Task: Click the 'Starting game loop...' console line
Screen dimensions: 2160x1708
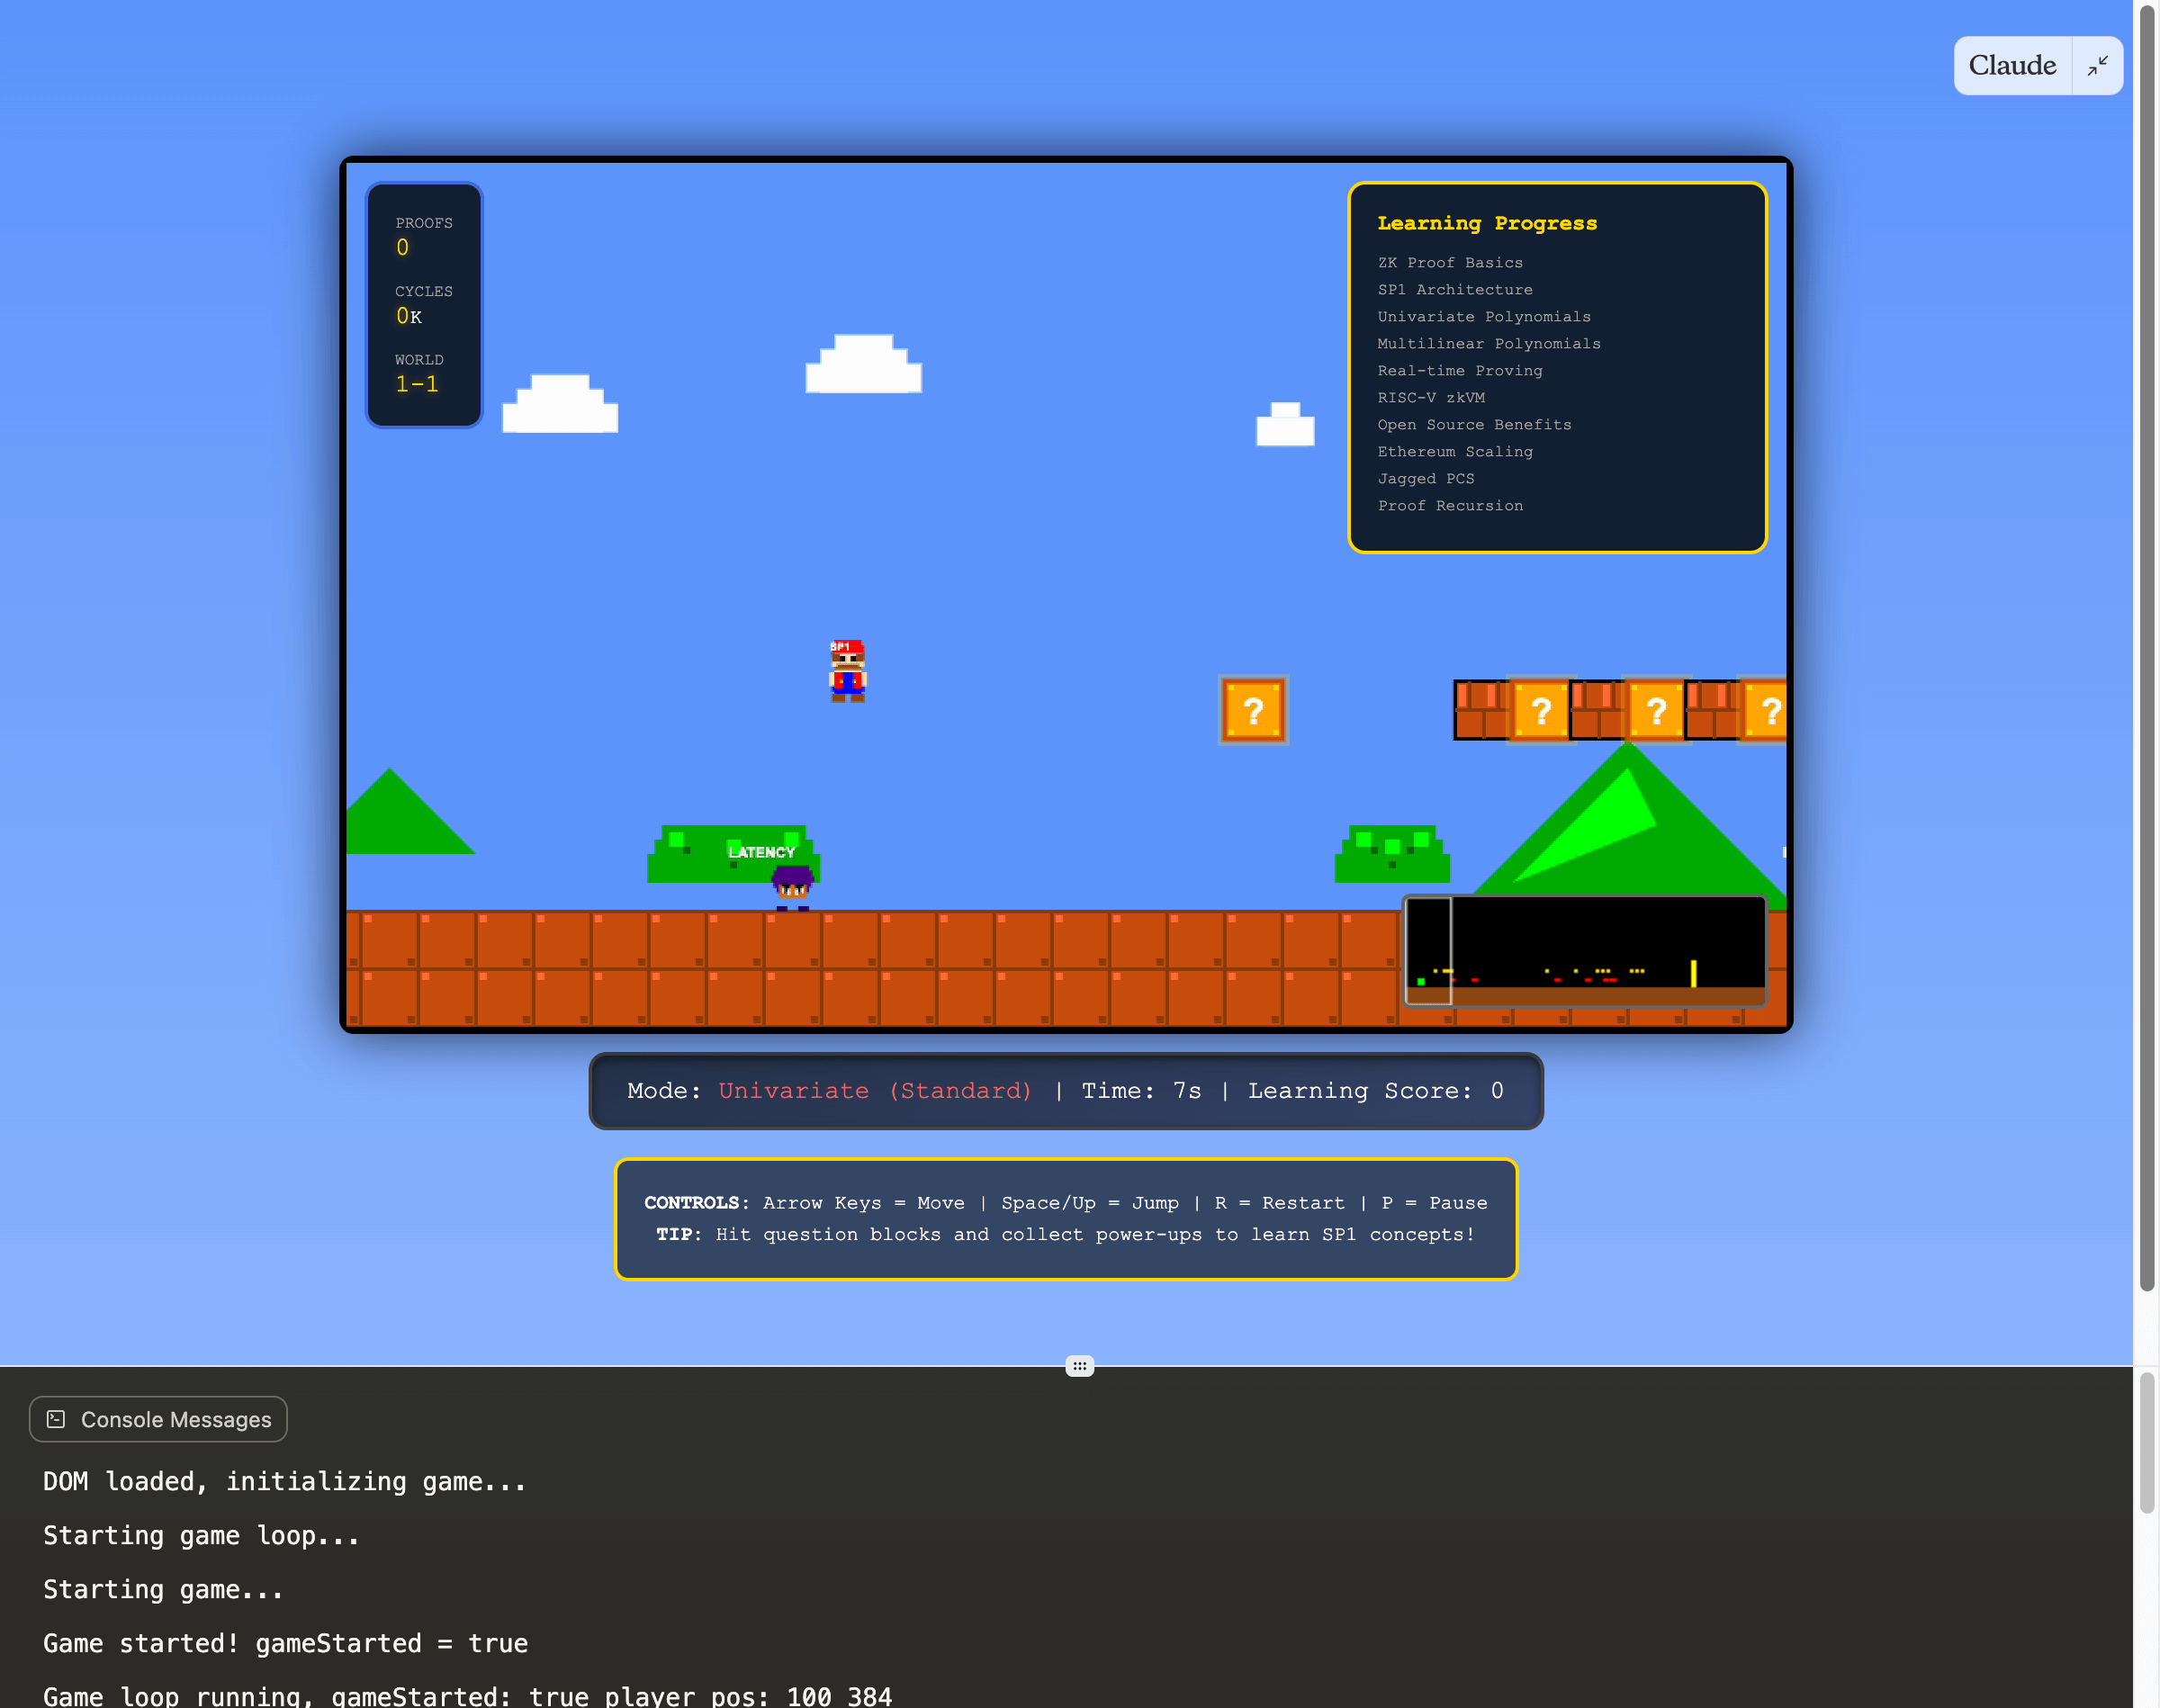Action: point(201,1535)
